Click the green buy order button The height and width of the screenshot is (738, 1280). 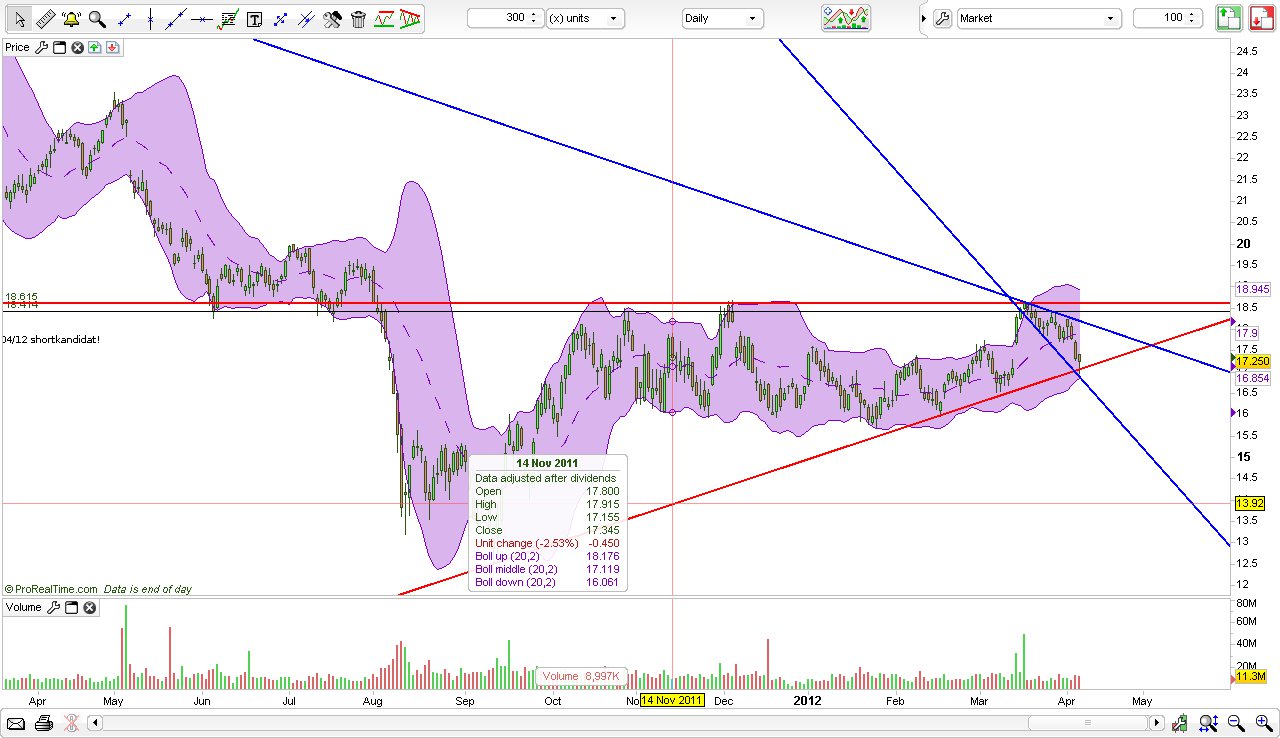coord(1228,17)
